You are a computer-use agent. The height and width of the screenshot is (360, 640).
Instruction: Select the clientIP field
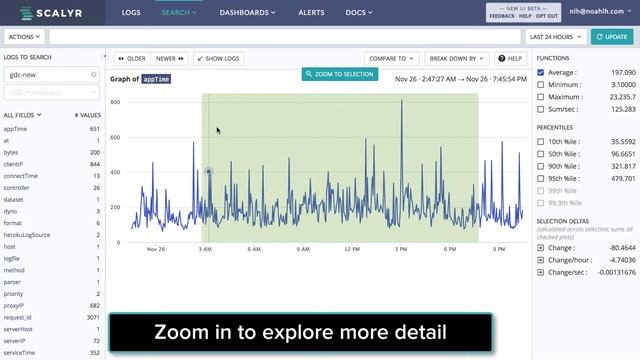[x=13, y=164]
